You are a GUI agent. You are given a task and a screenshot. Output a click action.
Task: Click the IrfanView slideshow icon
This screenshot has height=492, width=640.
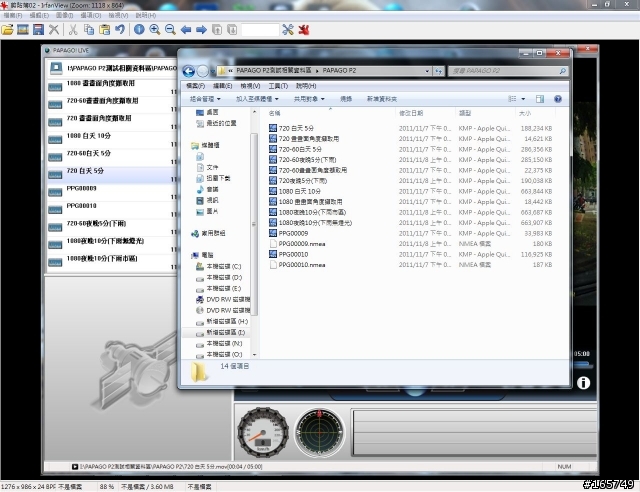23,29
